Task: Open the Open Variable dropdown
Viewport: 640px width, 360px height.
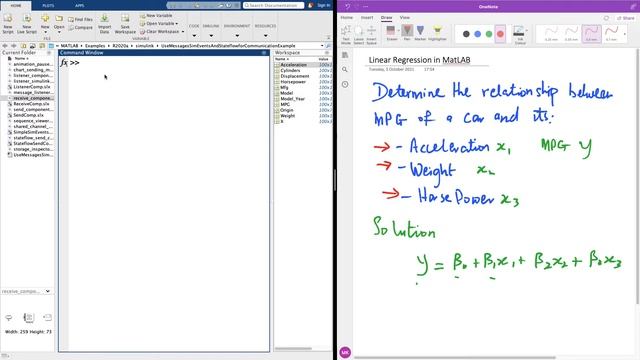Action: pos(159,23)
